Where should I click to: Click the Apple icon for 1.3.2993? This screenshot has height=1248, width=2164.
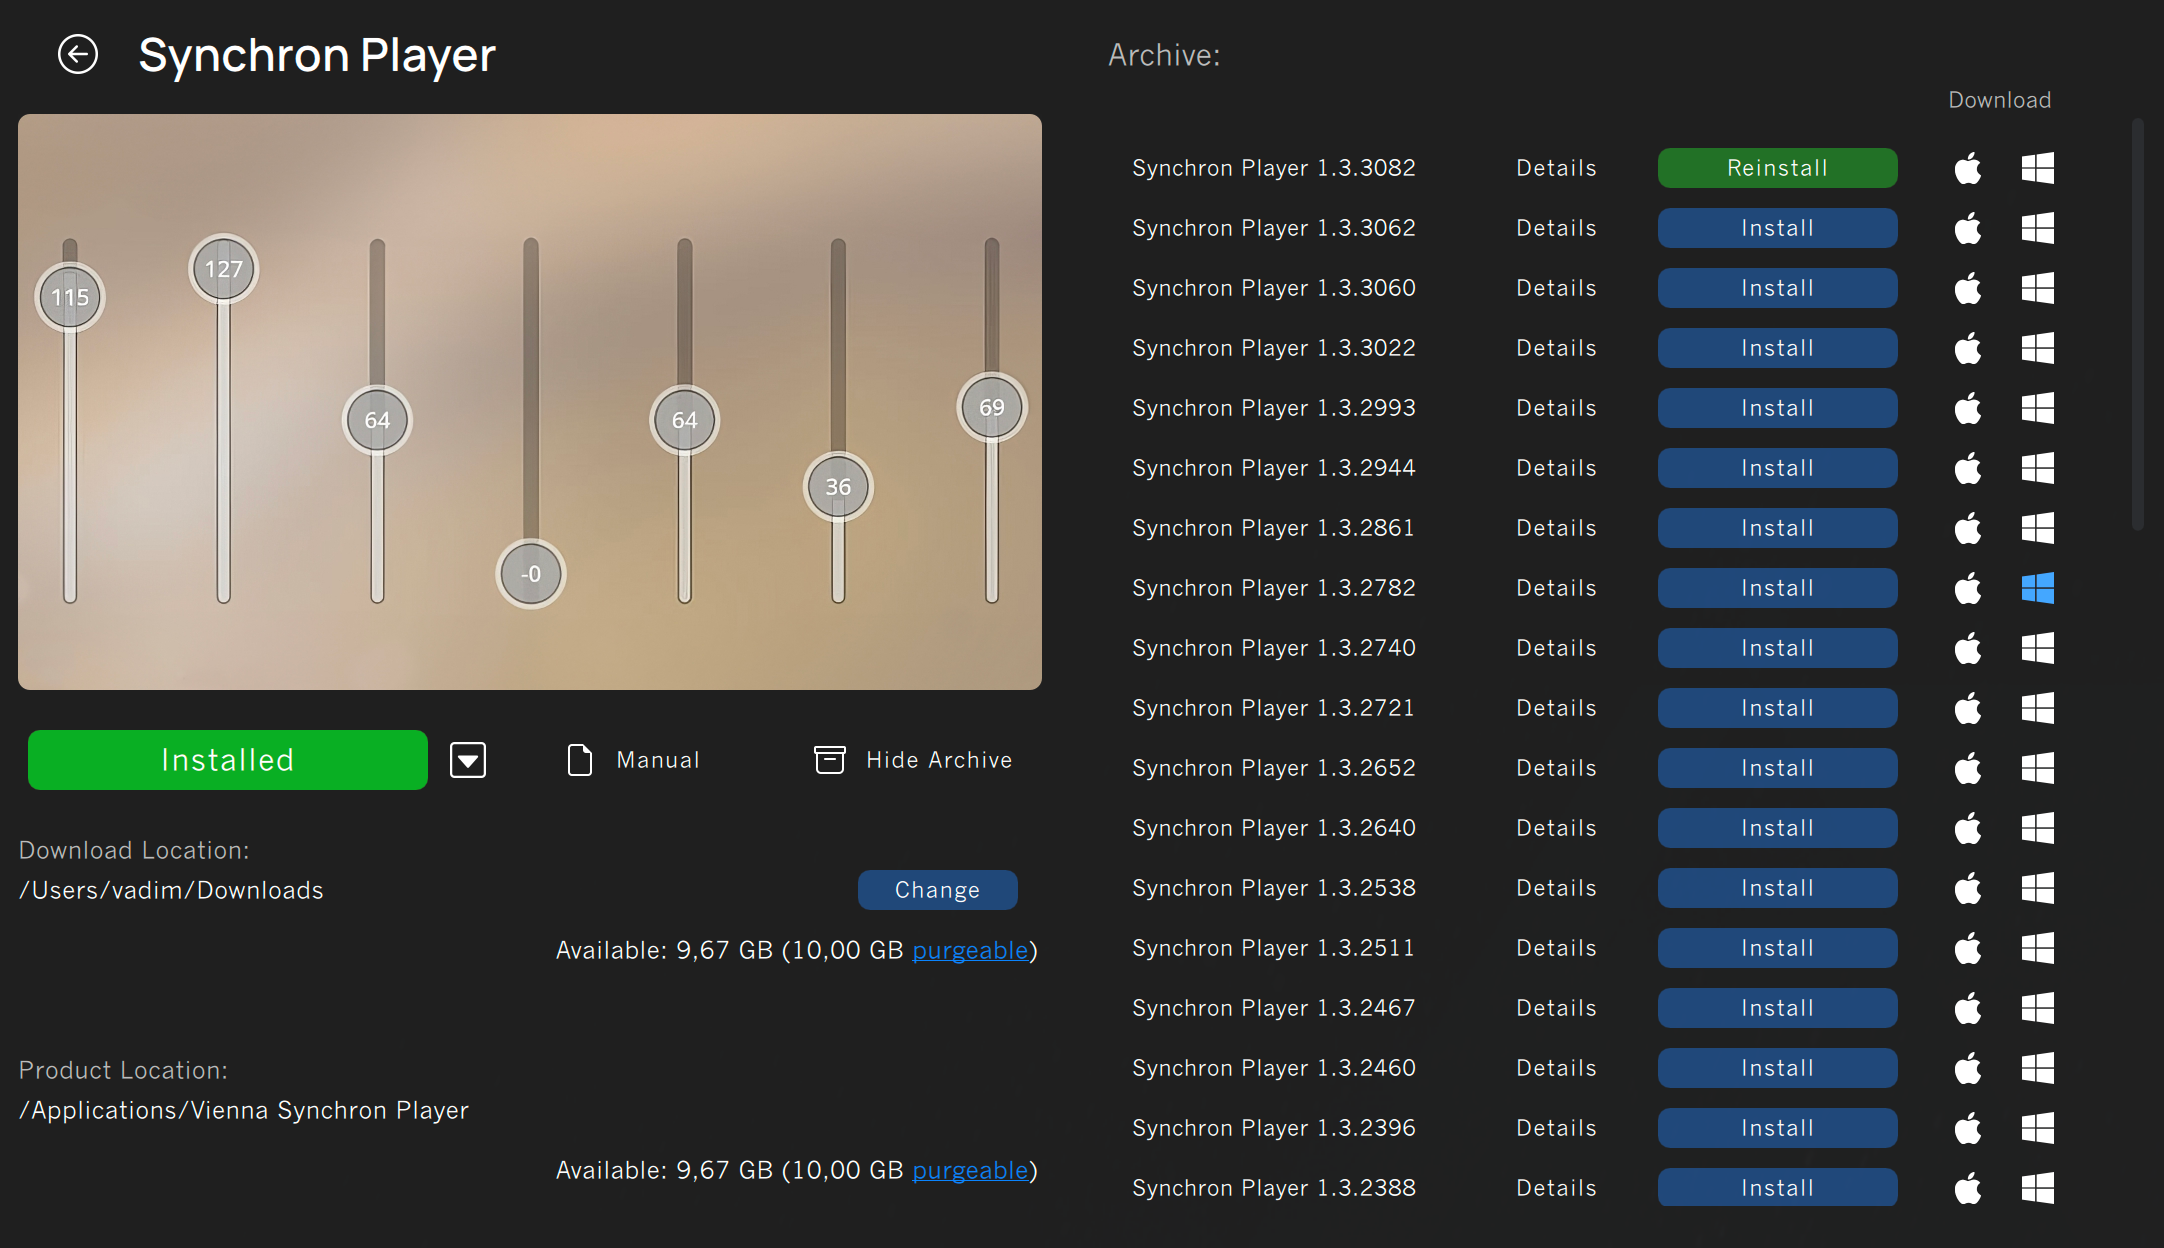click(1968, 408)
